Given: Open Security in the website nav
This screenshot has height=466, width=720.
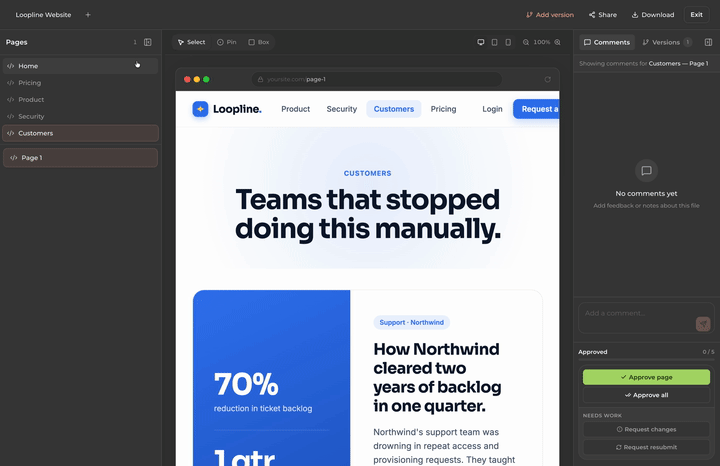Looking at the screenshot, I should point(342,109).
